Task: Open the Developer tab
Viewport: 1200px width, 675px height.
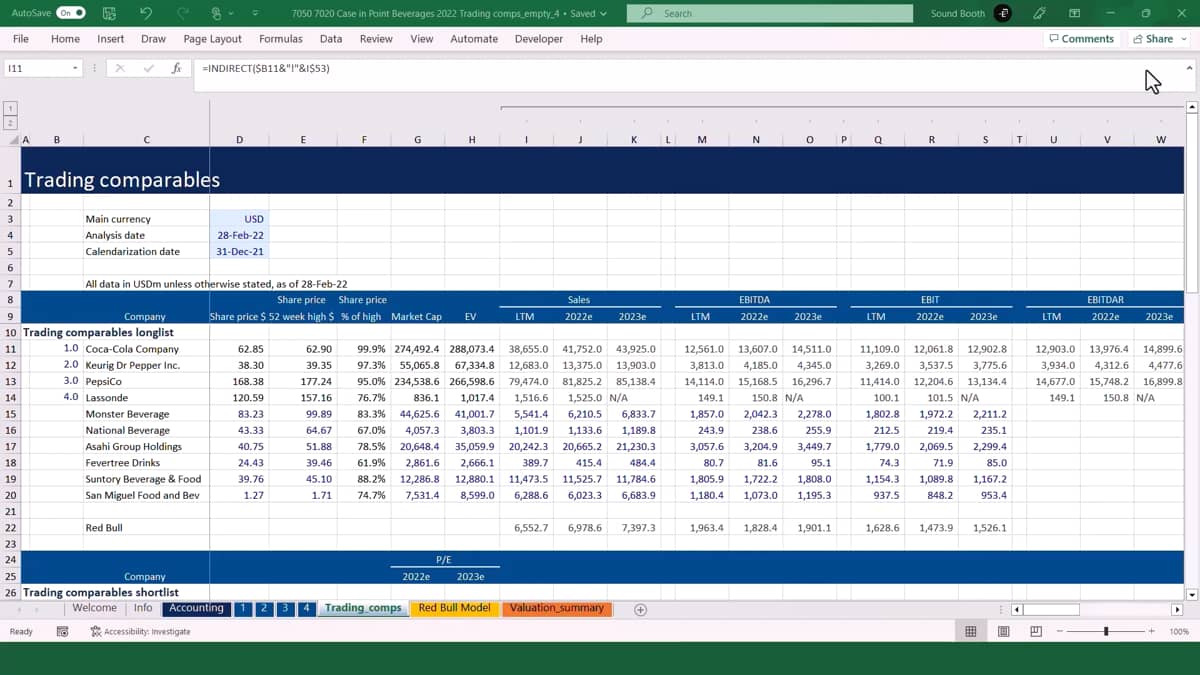Action: (x=539, y=39)
